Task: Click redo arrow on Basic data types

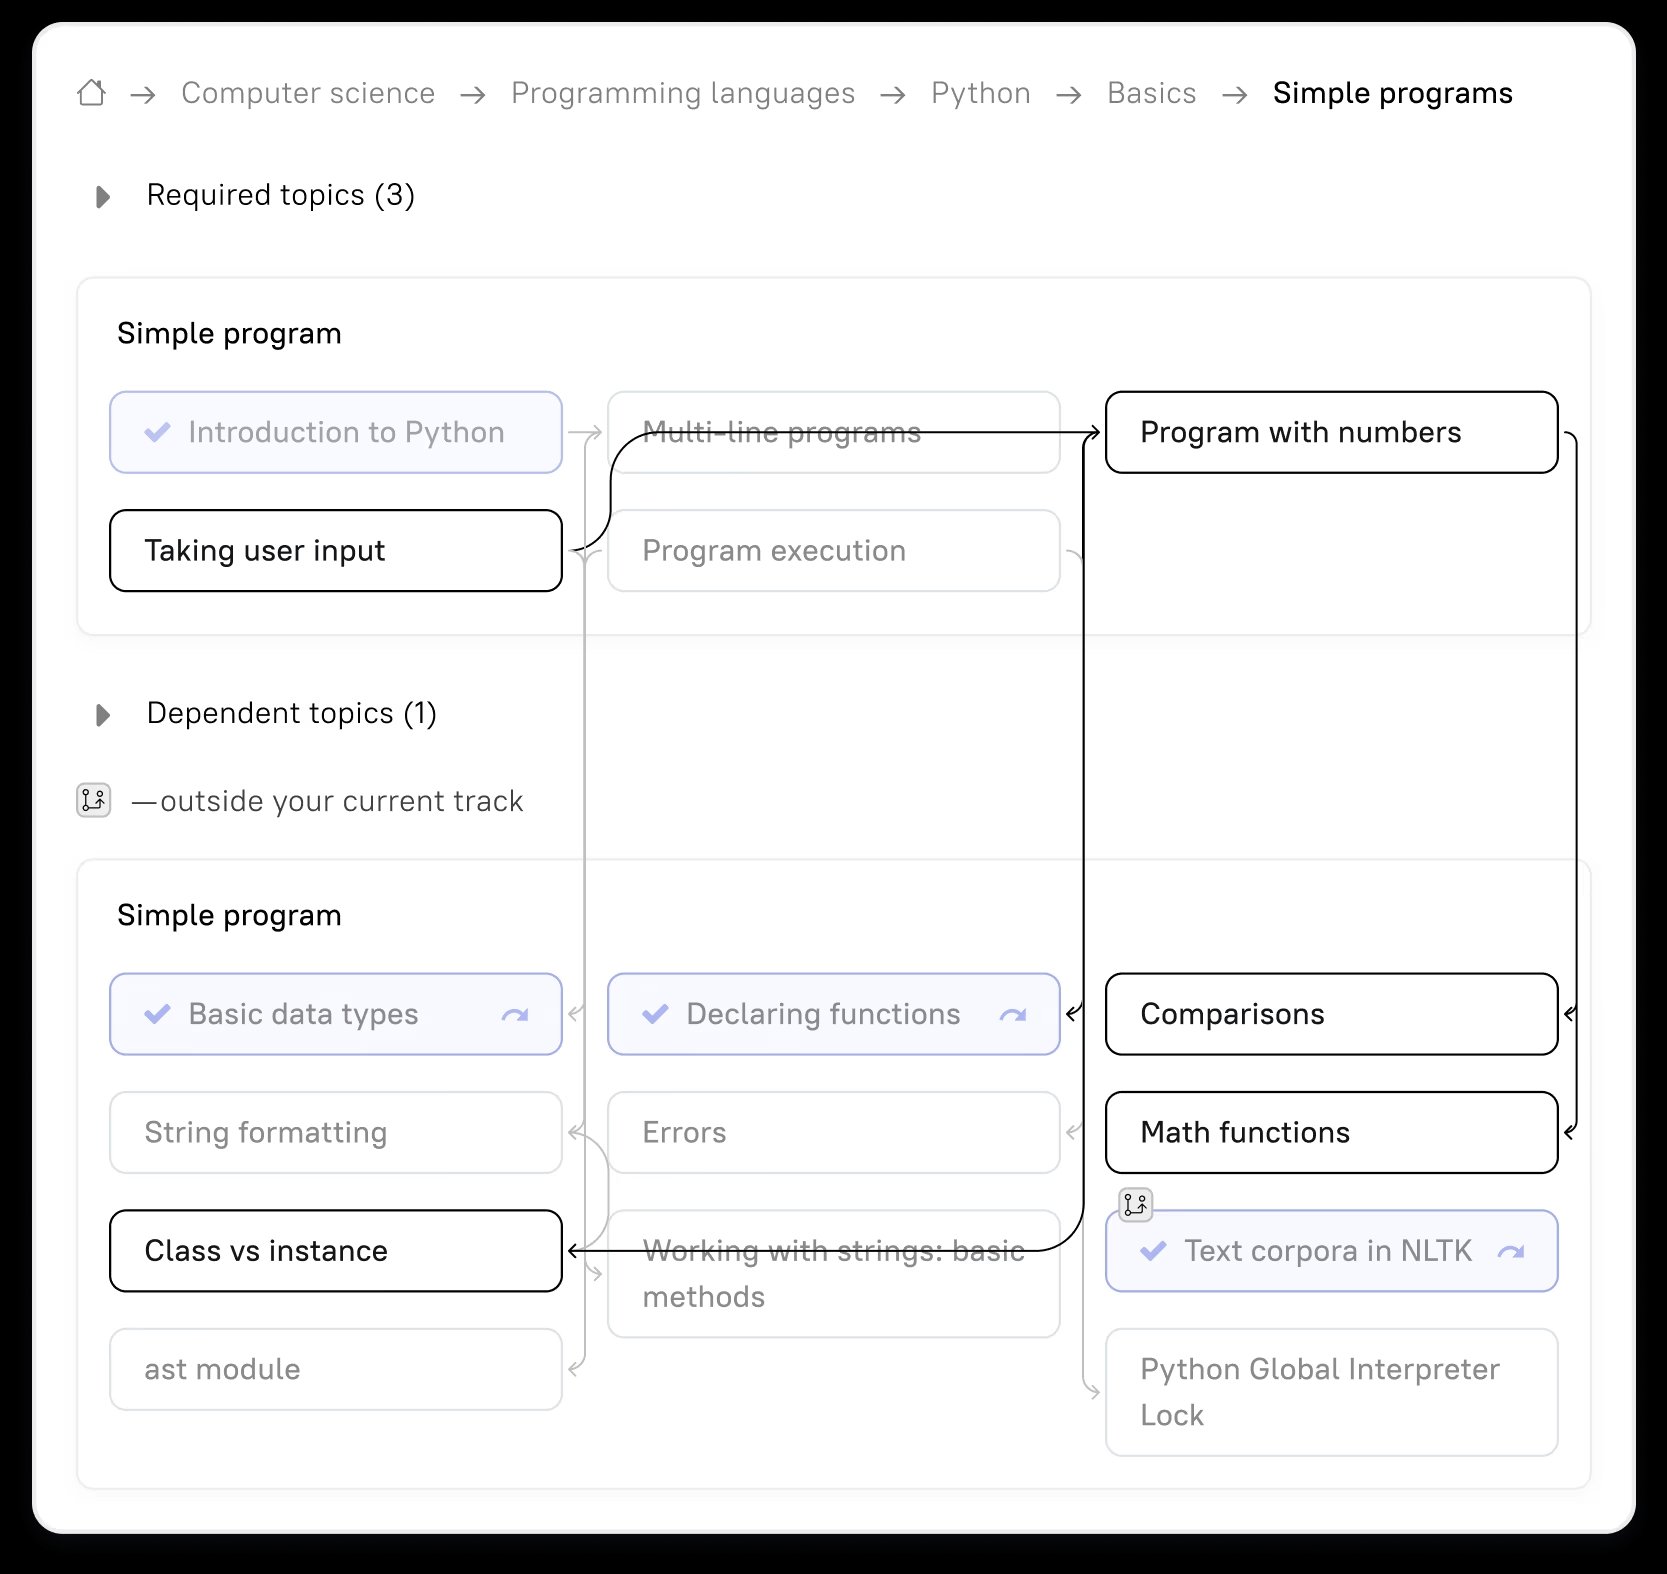Action: pyautogui.click(x=515, y=1015)
